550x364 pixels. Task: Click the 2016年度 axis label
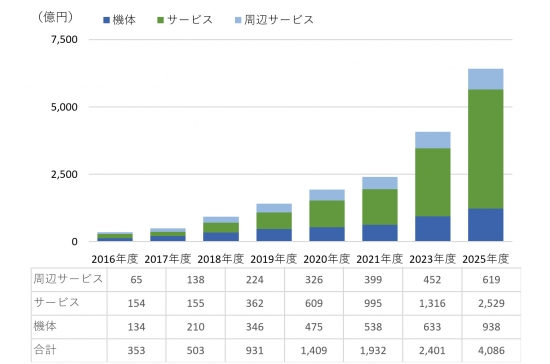[x=115, y=259]
